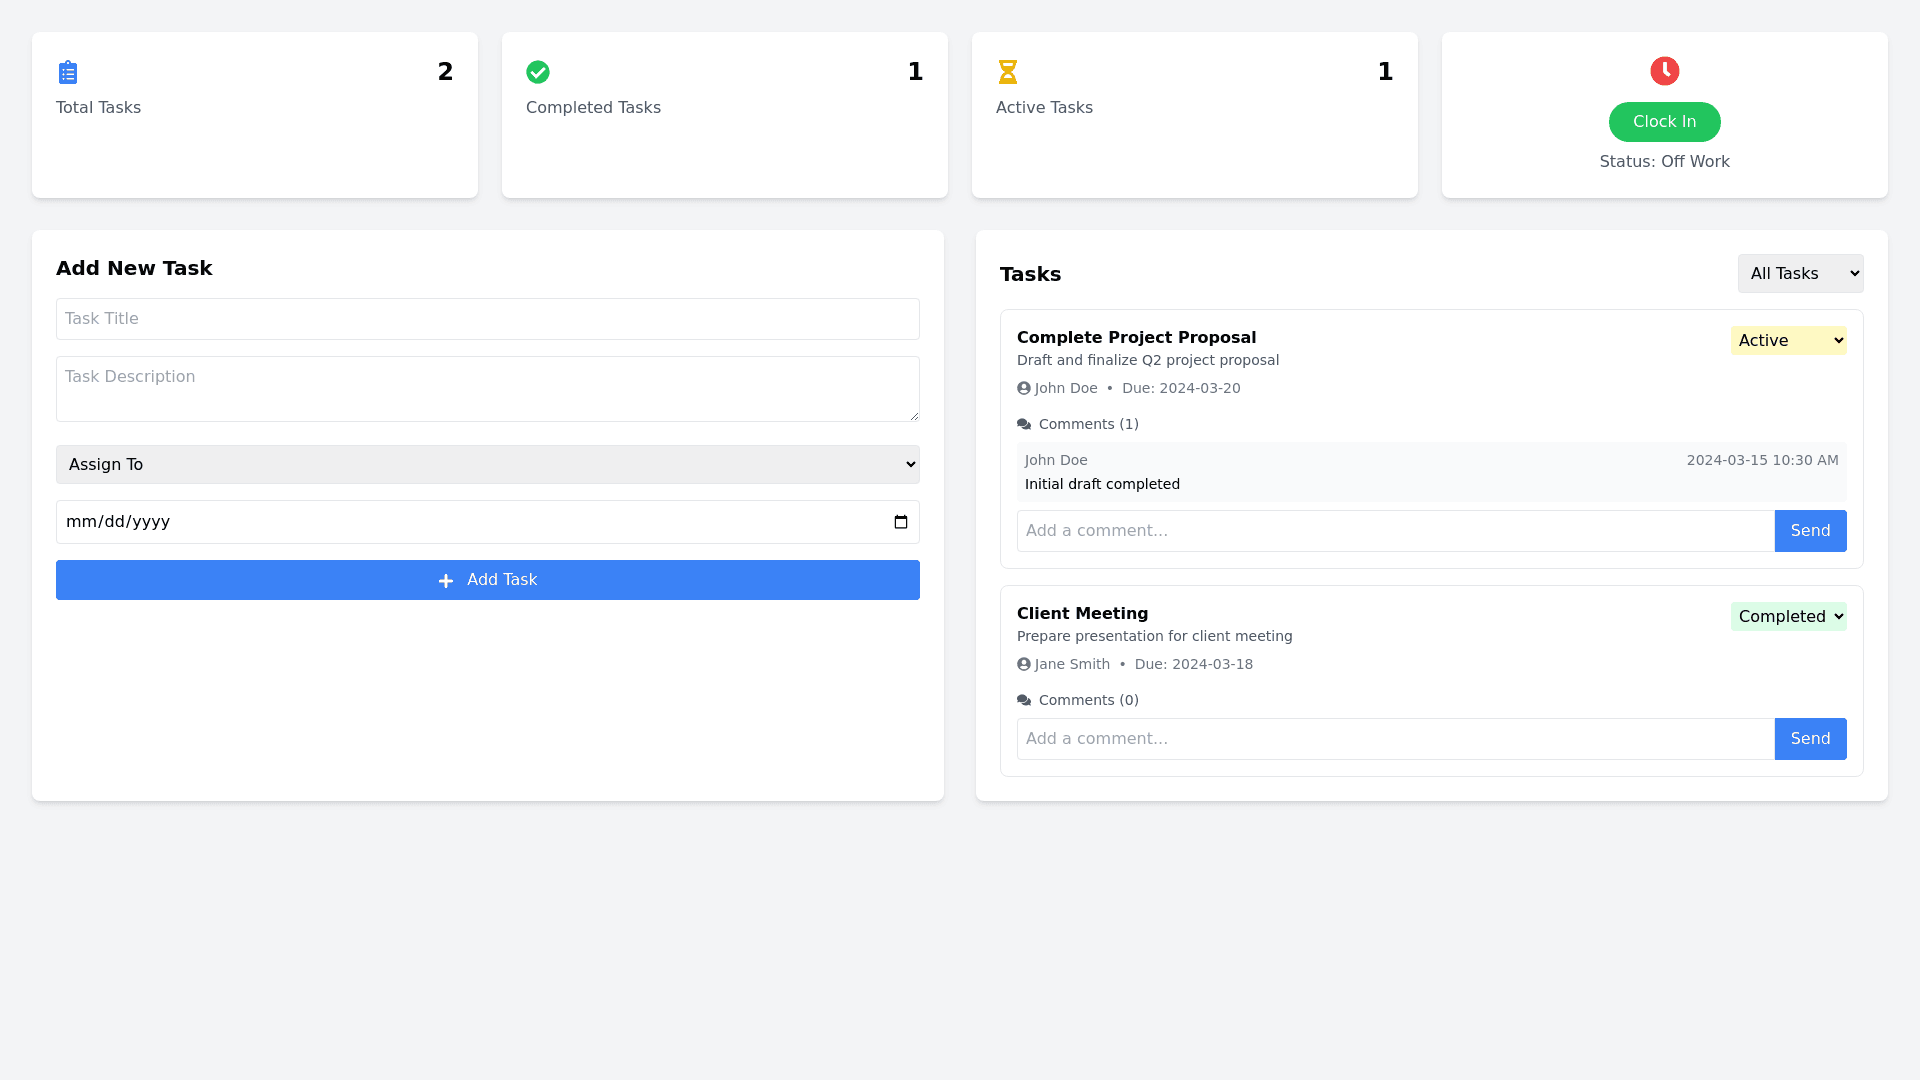
Task: Click the comments bubble icon on Client Meeting
Action: (1024, 701)
